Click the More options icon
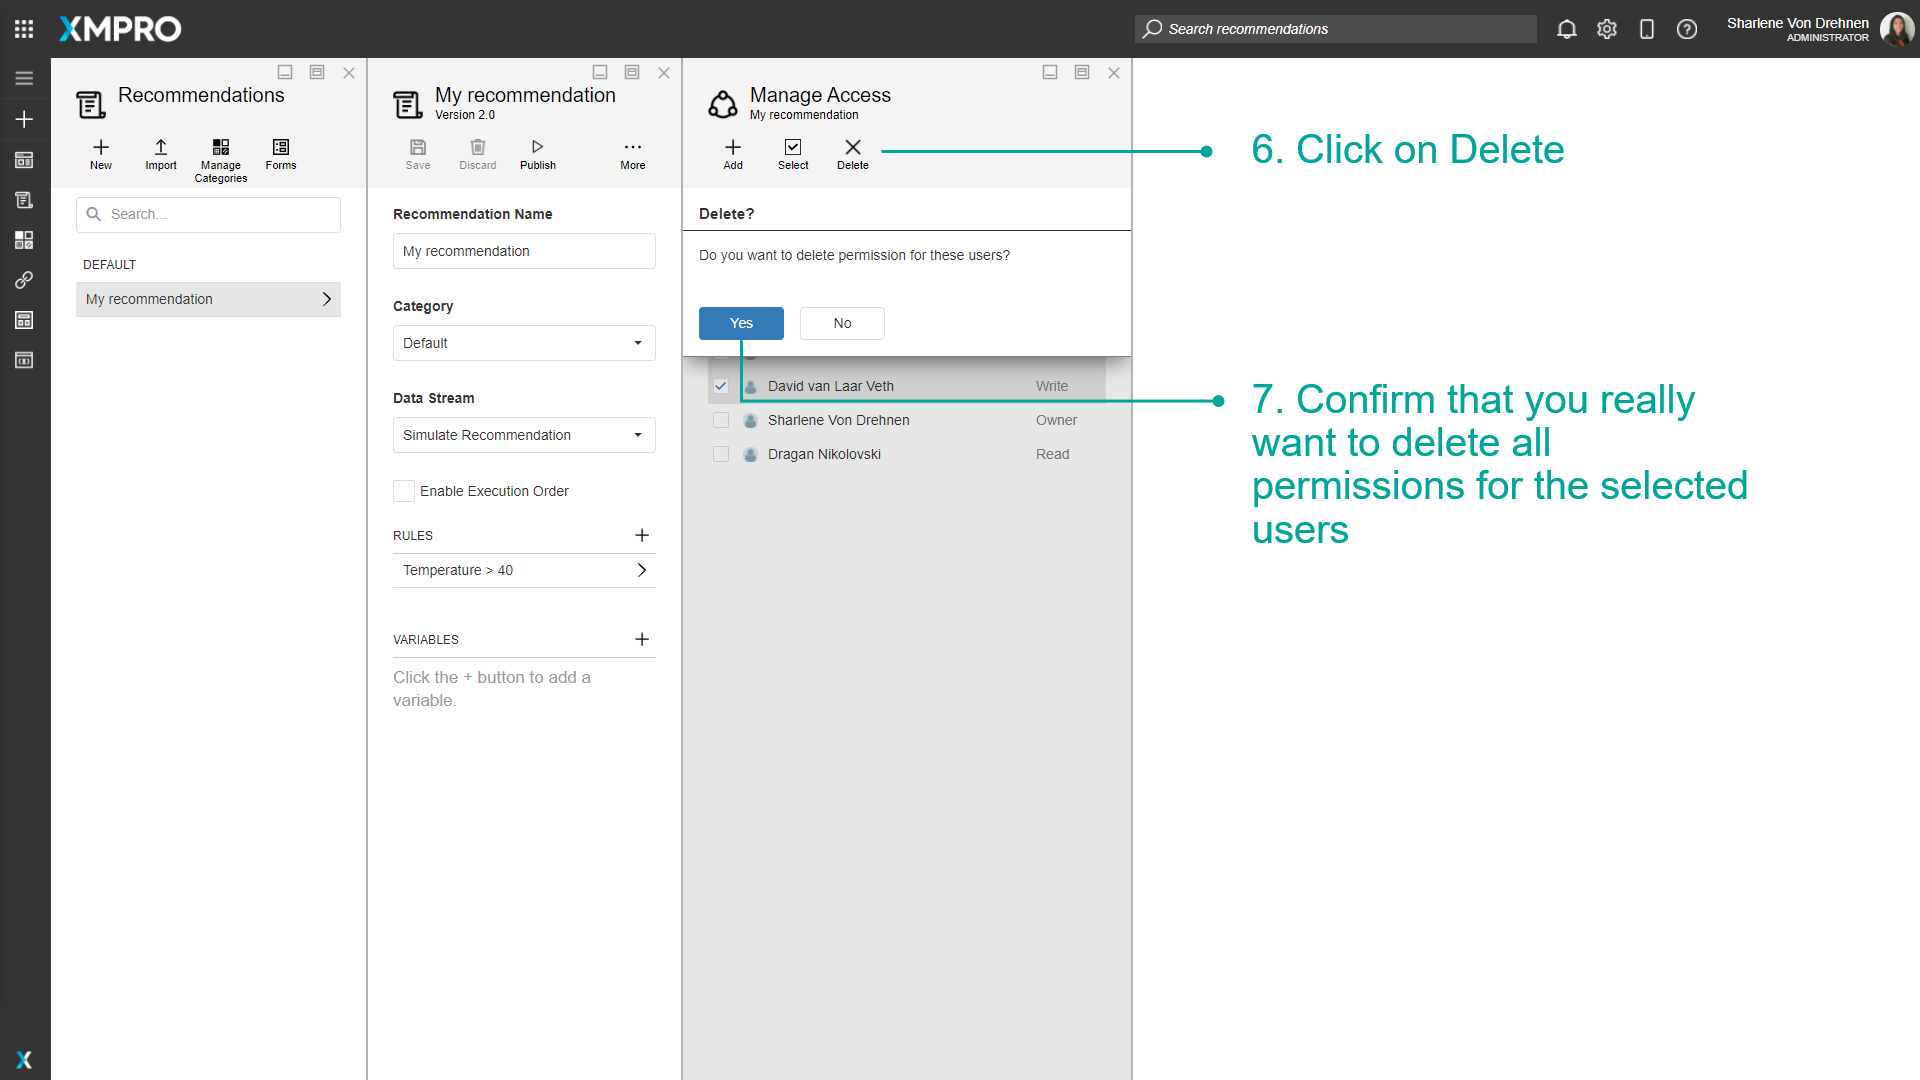 [632, 152]
